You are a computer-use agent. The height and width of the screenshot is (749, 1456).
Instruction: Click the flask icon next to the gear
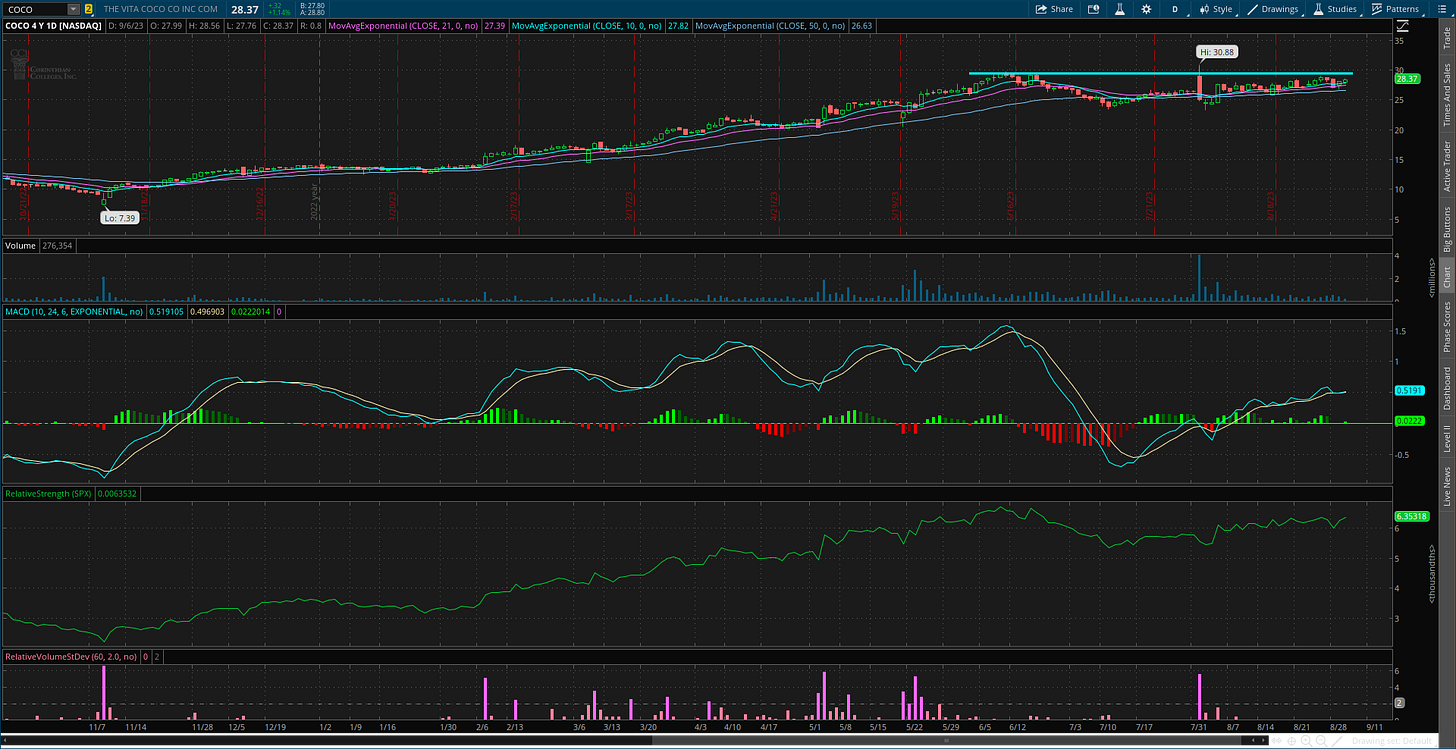tap(1120, 8)
